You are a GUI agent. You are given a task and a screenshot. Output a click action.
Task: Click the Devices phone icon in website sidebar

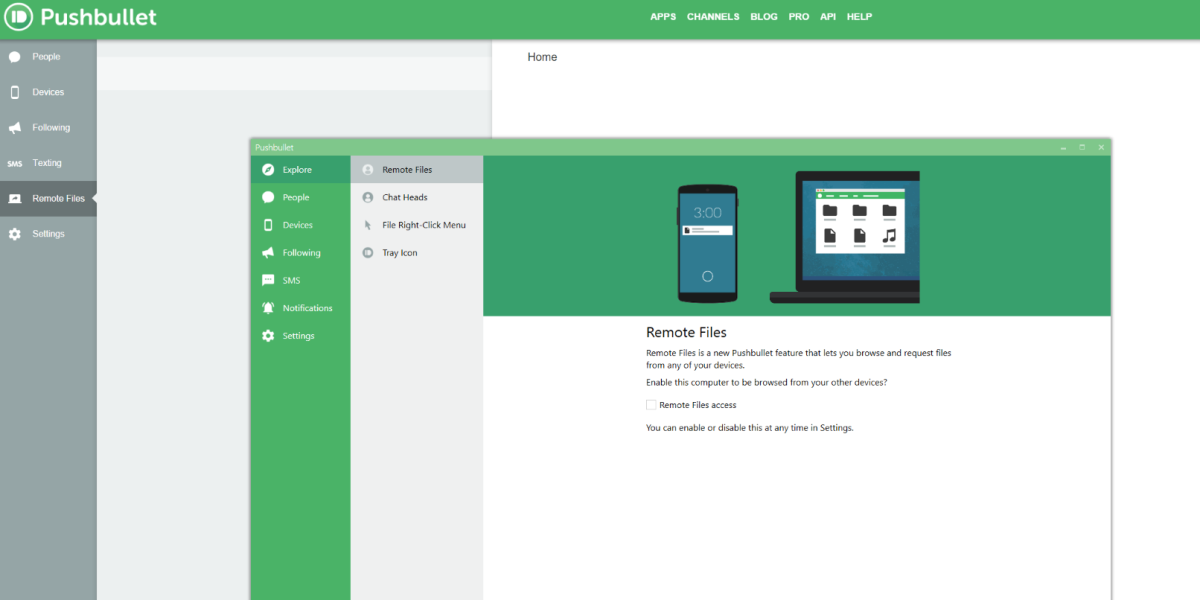[x=14, y=92]
